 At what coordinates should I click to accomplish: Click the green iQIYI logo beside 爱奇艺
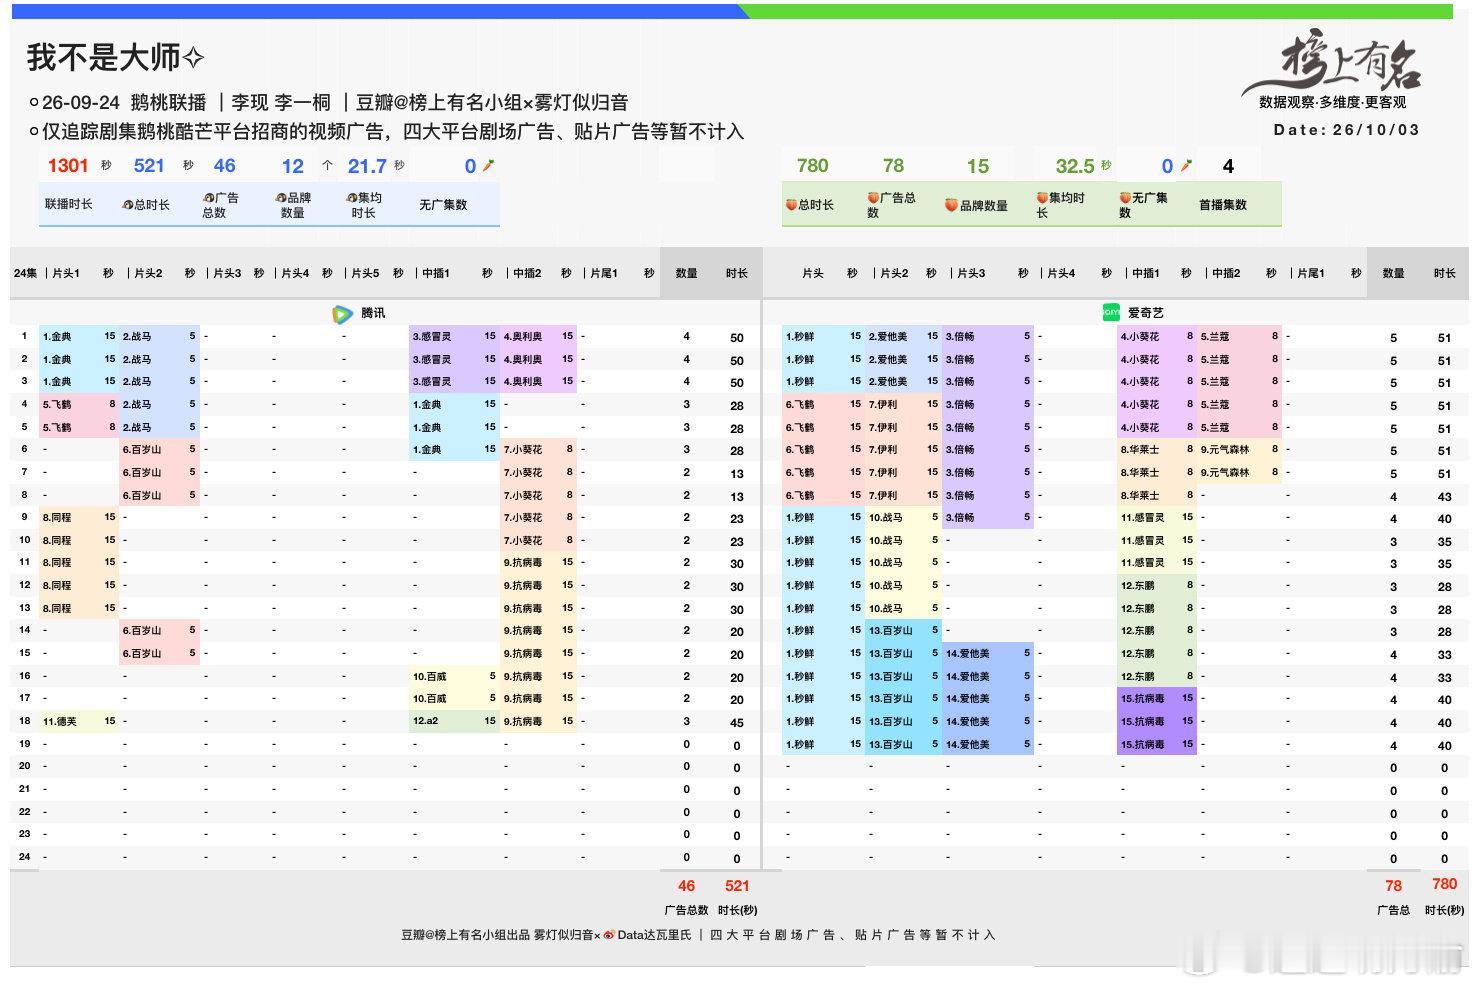click(x=1111, y=313)
